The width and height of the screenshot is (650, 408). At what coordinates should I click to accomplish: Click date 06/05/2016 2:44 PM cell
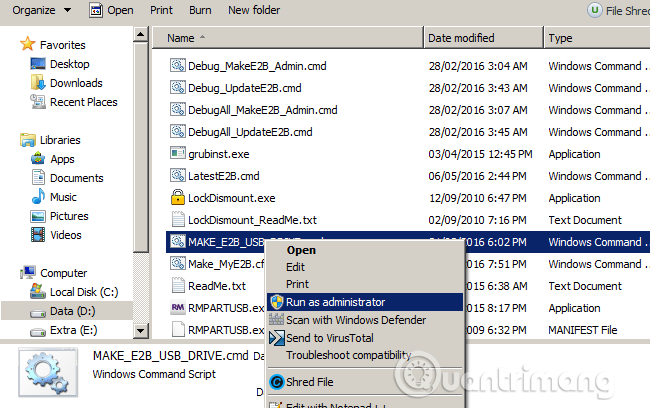click(477, 176)
